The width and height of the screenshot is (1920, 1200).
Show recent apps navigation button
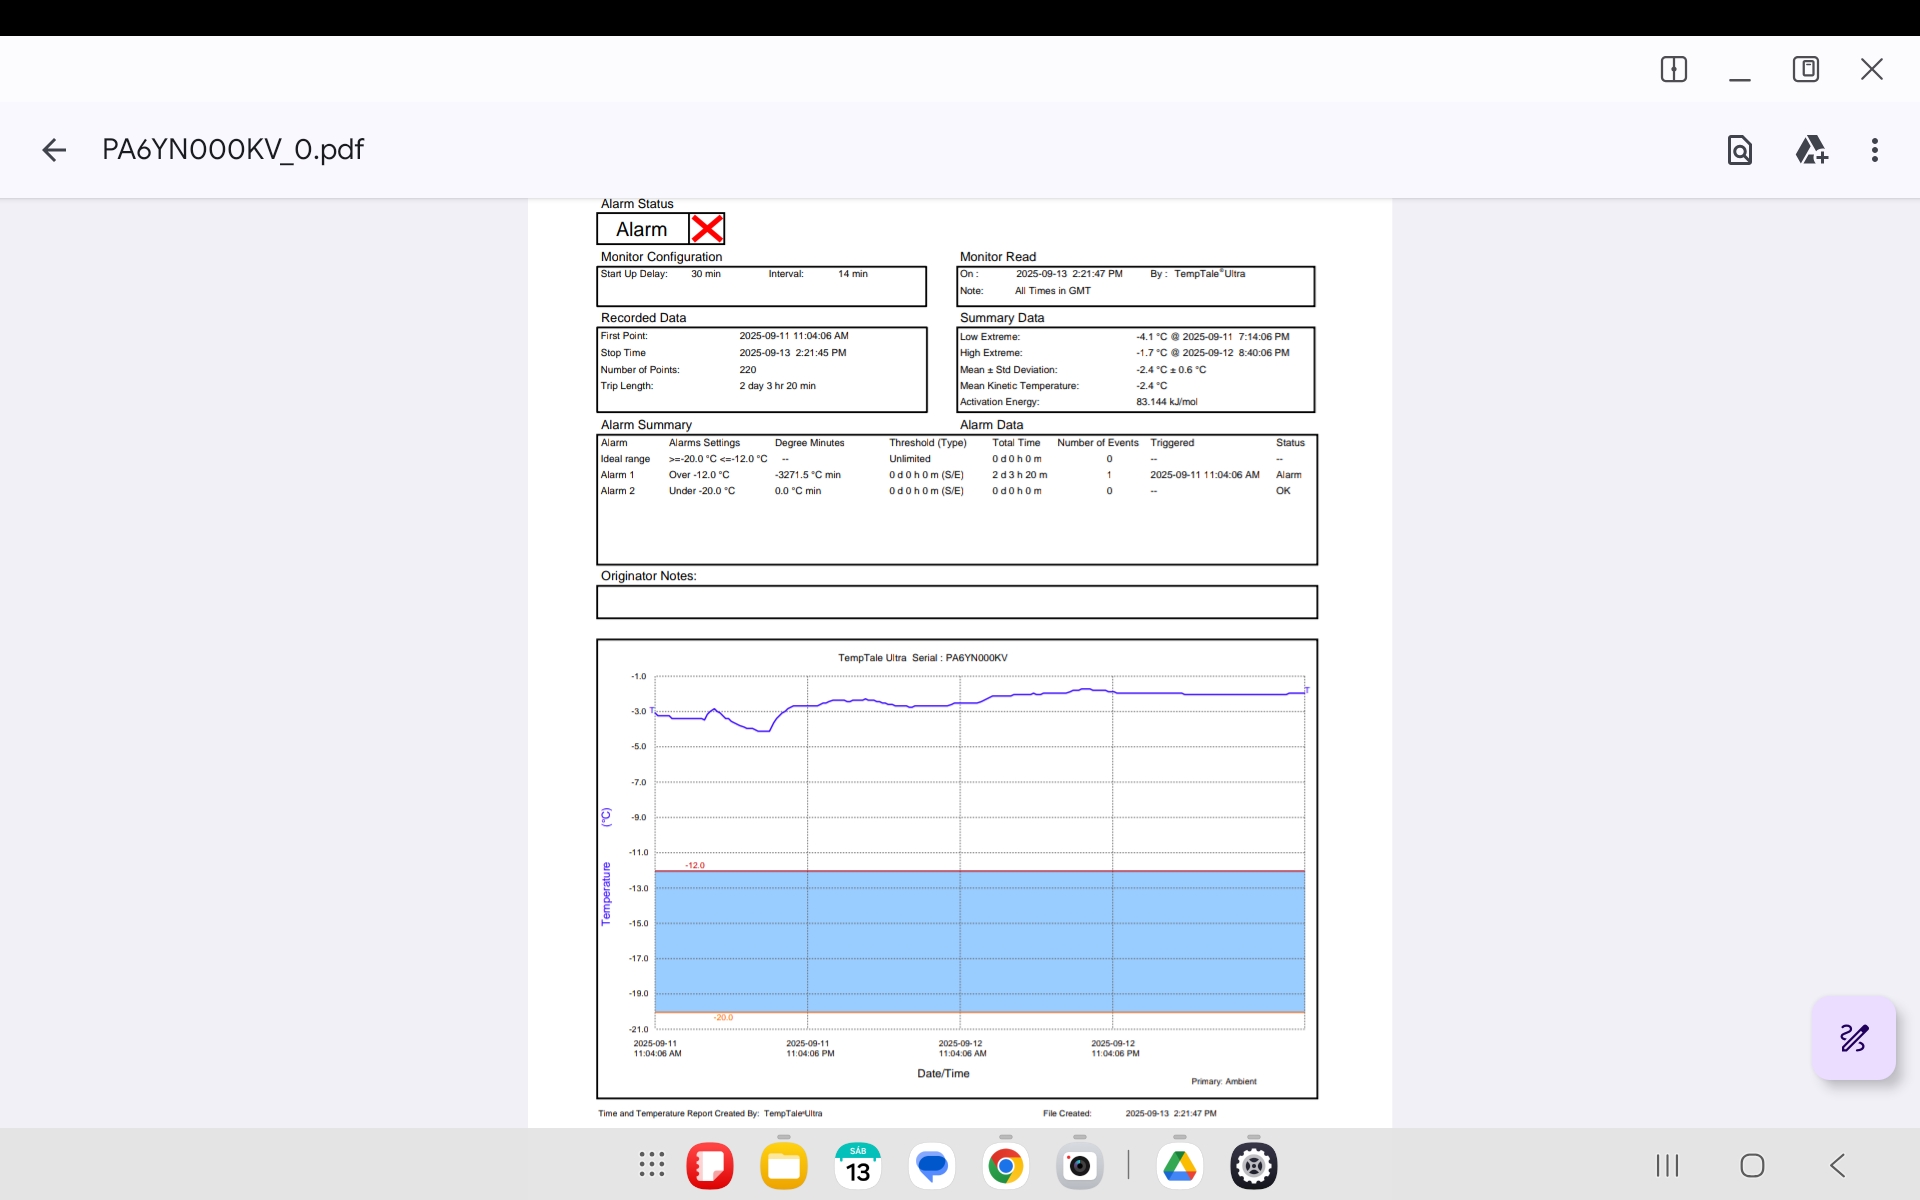point(1667,1165)
